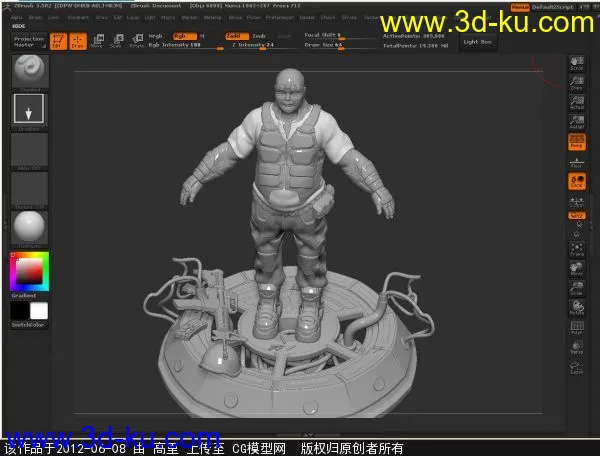This screenshot has height=456, width=600.
Task: Select the white main color swatch
Action: (x=39, y=311)
